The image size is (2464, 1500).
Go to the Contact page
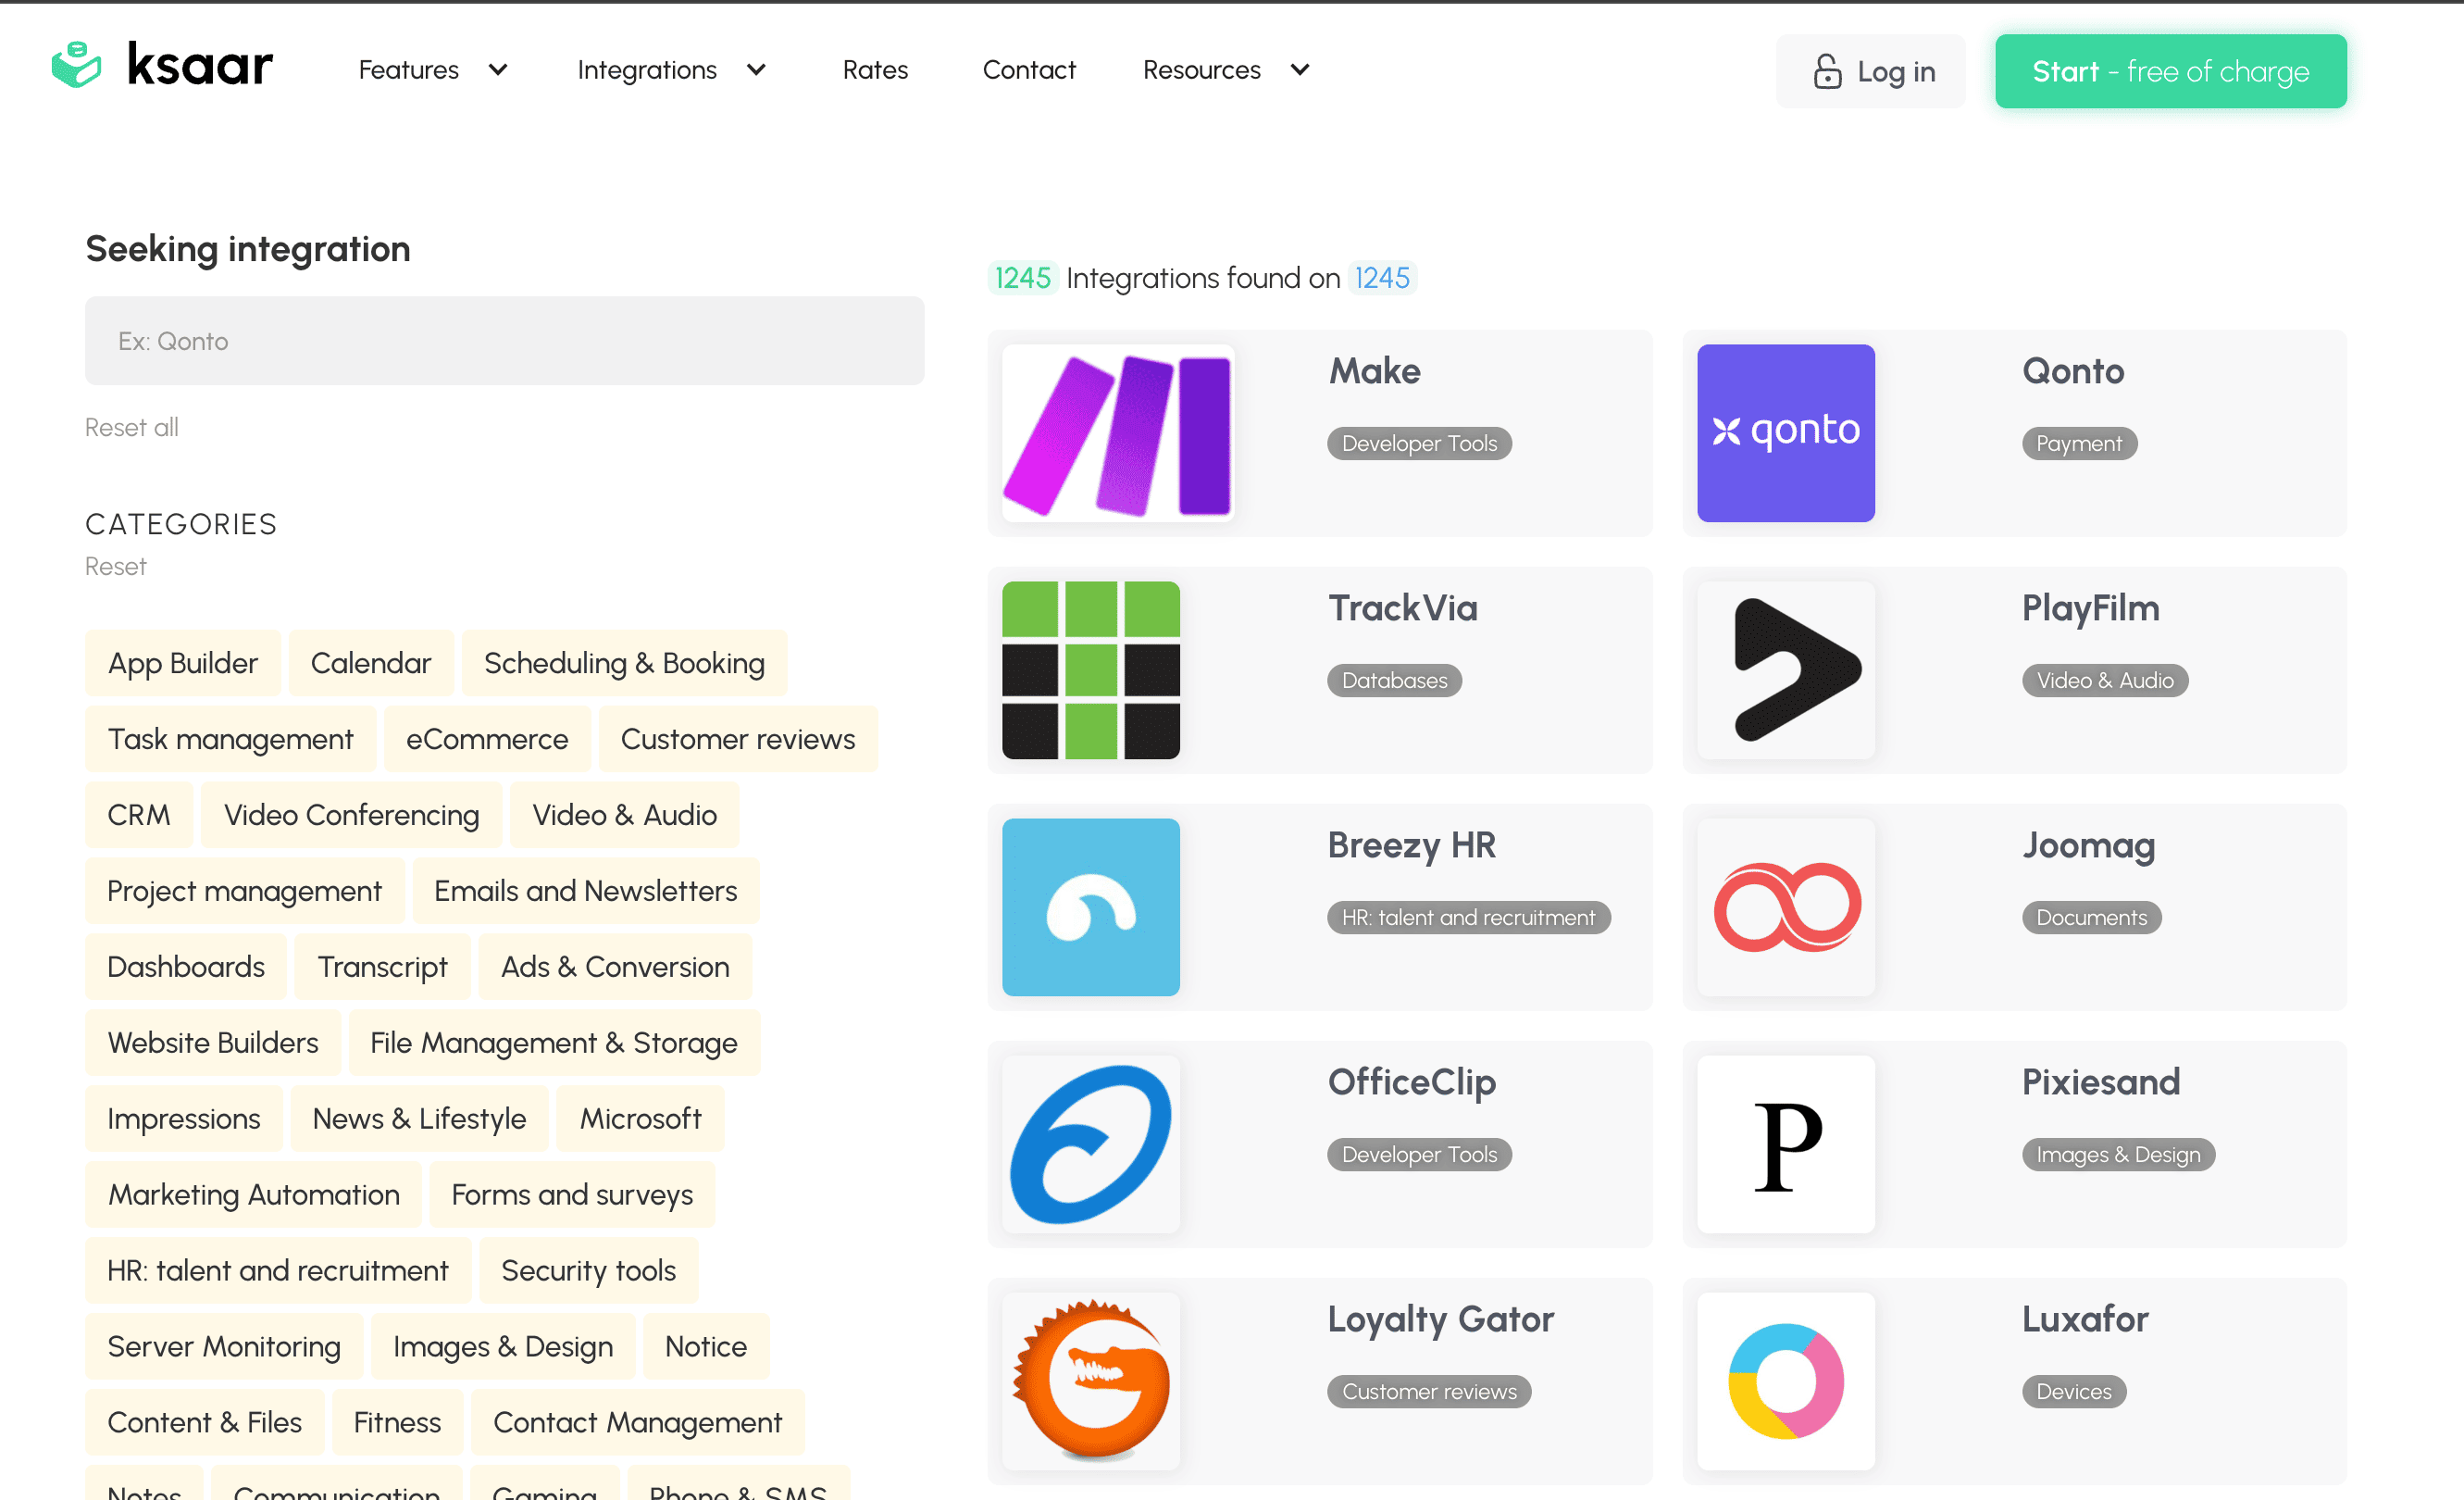click(x=1029, y=69)
